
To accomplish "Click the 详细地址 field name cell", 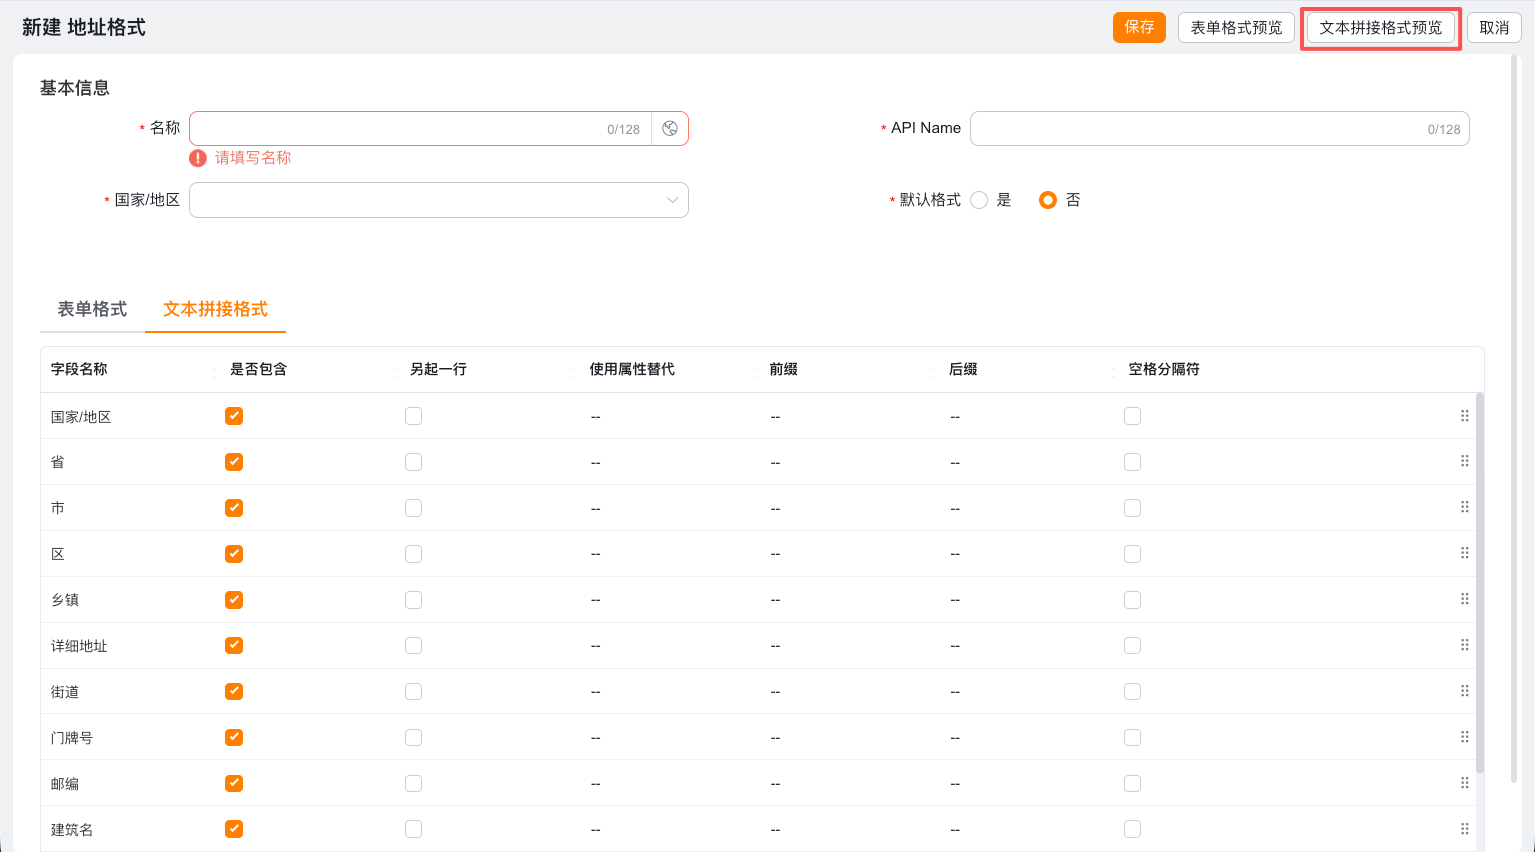I will point(79,646).
